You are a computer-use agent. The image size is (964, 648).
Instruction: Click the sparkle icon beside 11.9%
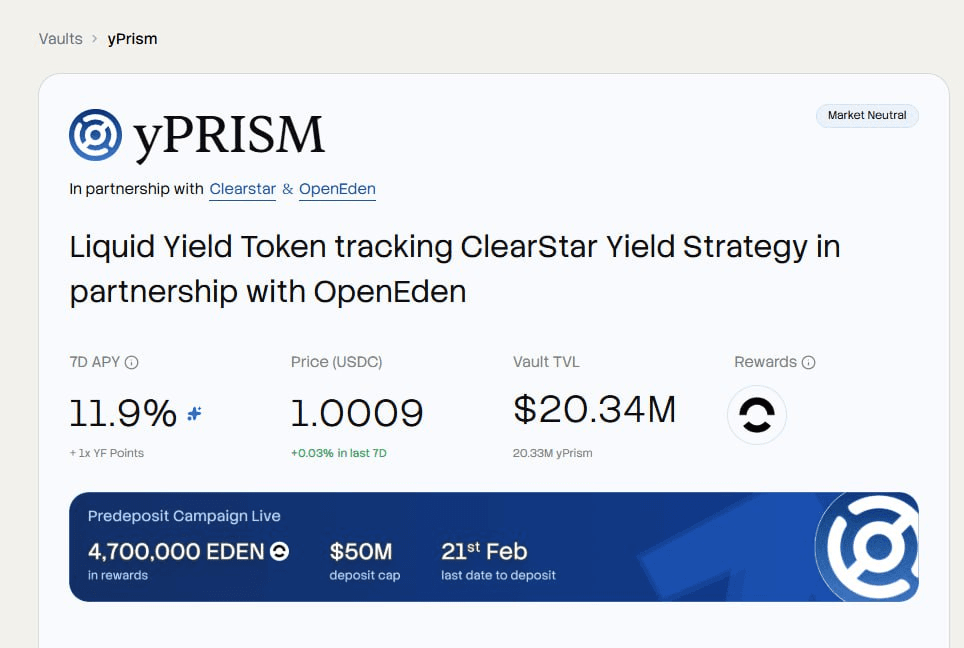tap(195, 413)
